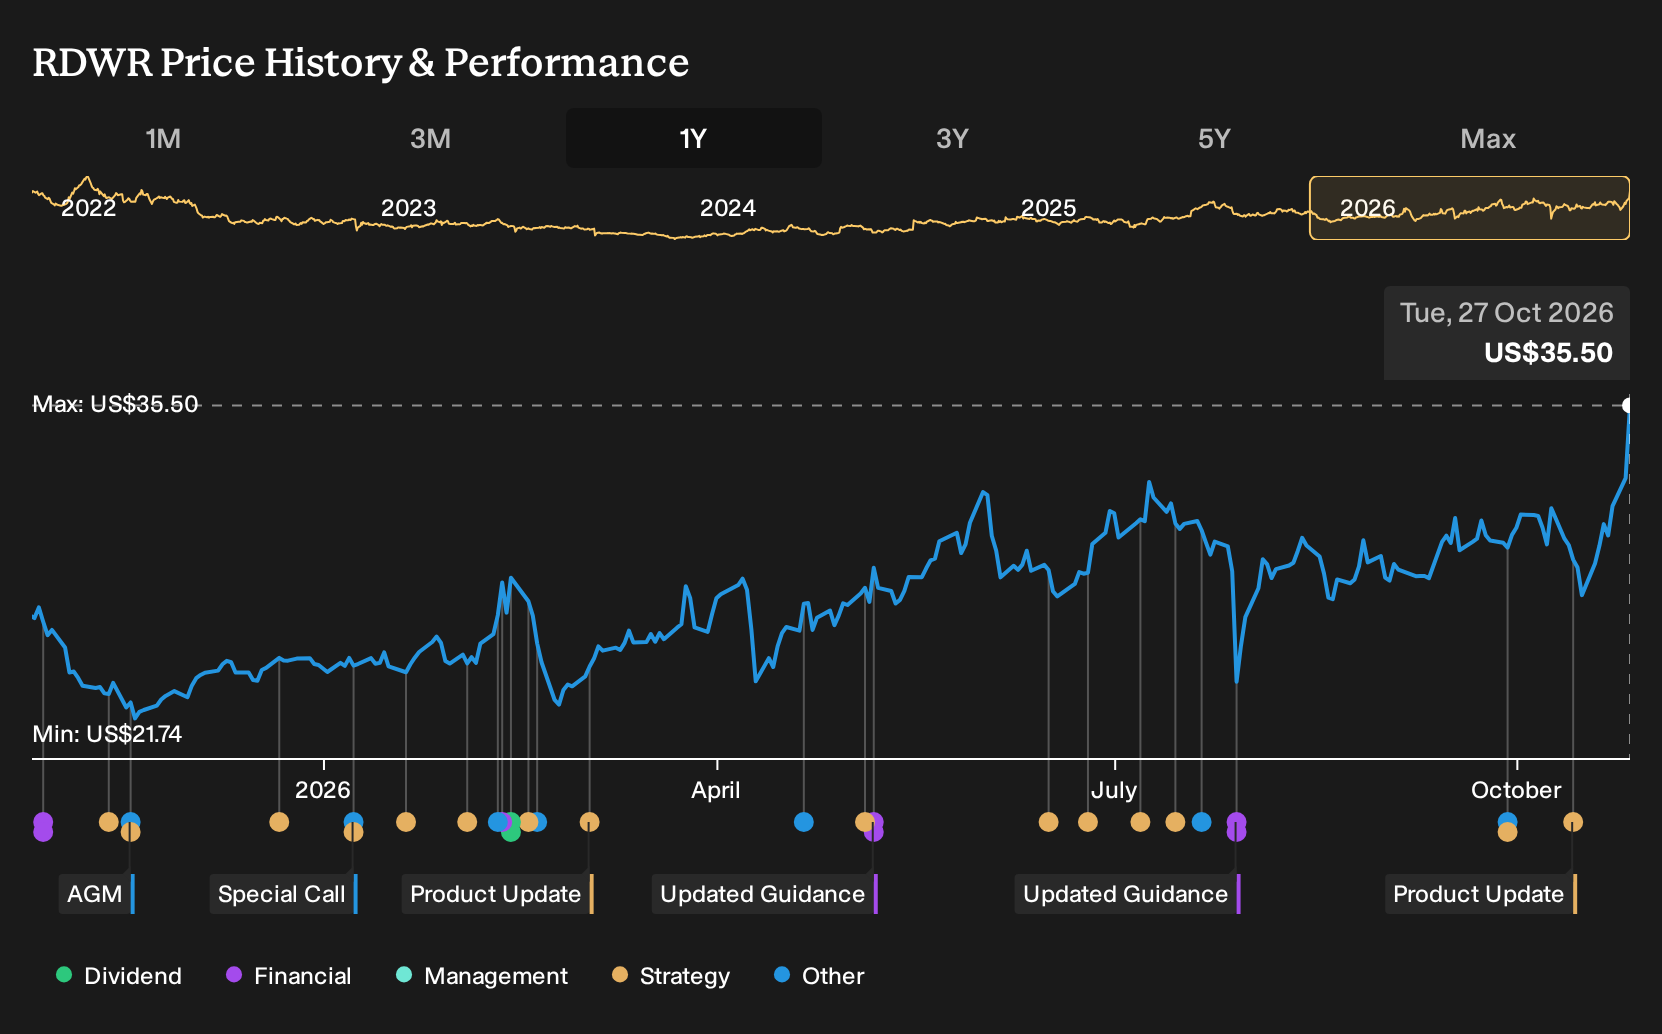Click the purple Financial marker after July
The image size is (1662, 1034).
(1237, 822)
